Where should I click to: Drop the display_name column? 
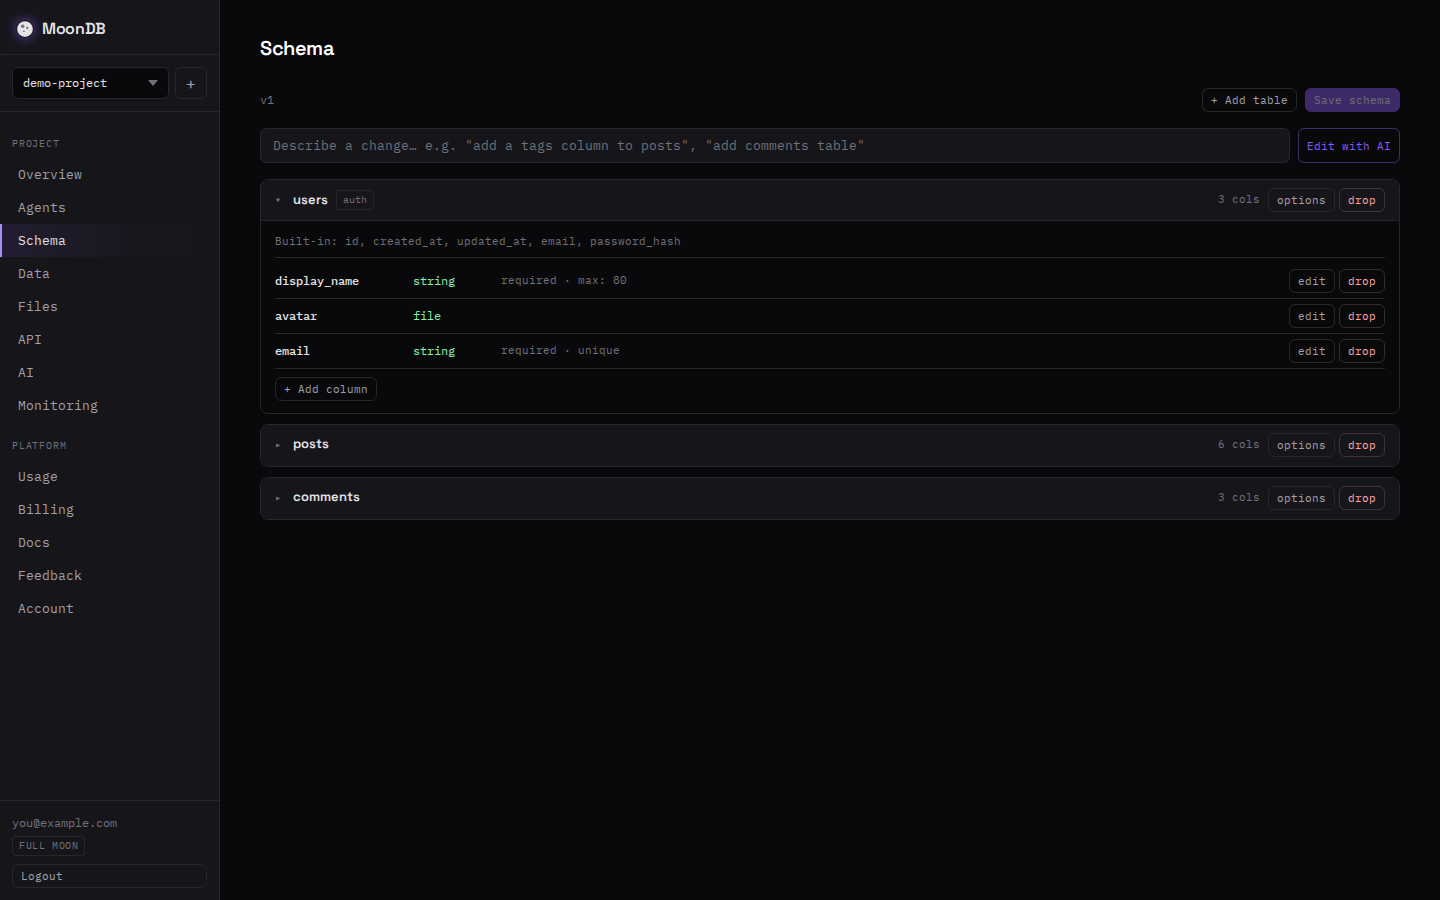point(1362,281)
